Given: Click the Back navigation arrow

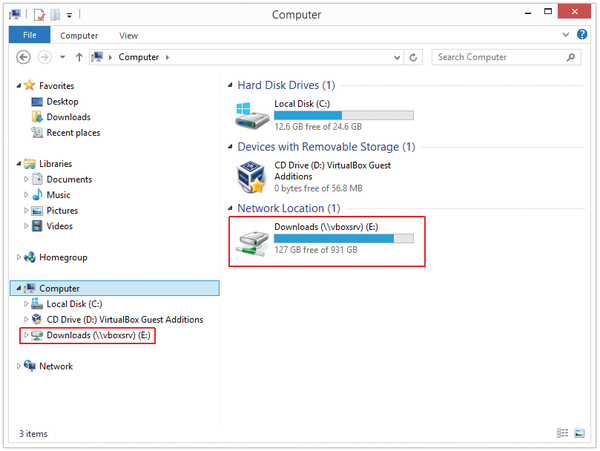Looking at the screenshot, I should (23, 57).
